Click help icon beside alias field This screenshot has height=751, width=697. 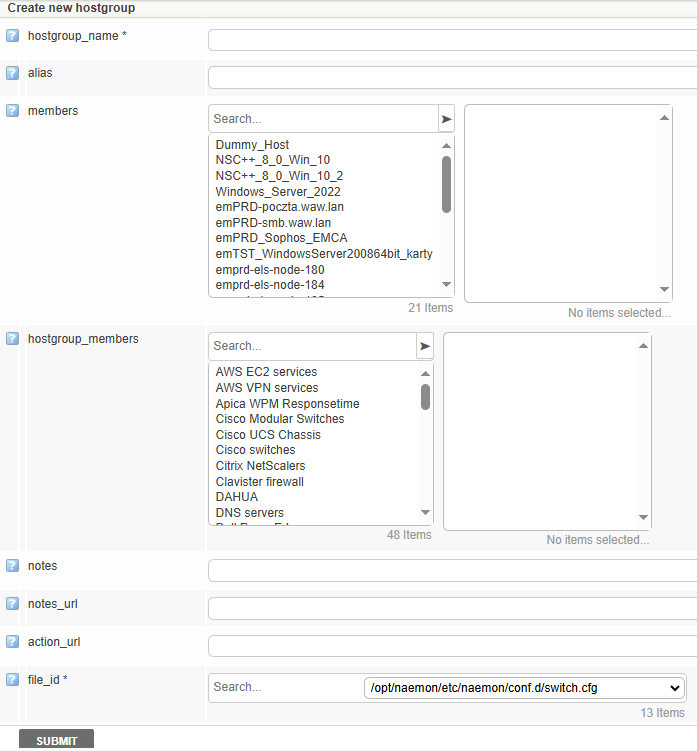pyautogui.click(x=12, y=73)
